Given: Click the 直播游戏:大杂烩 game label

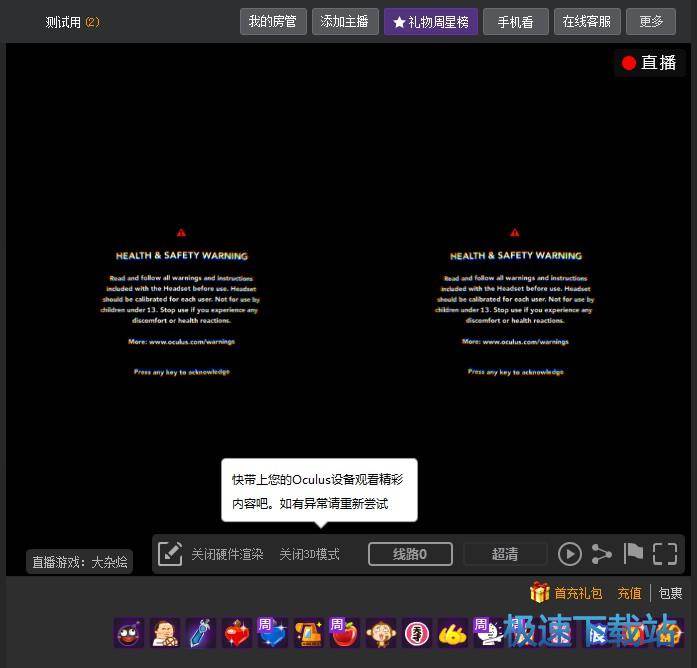Looking at the screenshot, I should [x=80, y=562].
